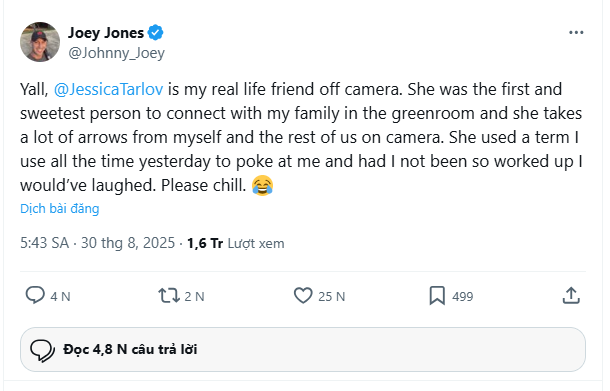
Task: Open the share upload arrow icon
Action: tap(571, 296)
